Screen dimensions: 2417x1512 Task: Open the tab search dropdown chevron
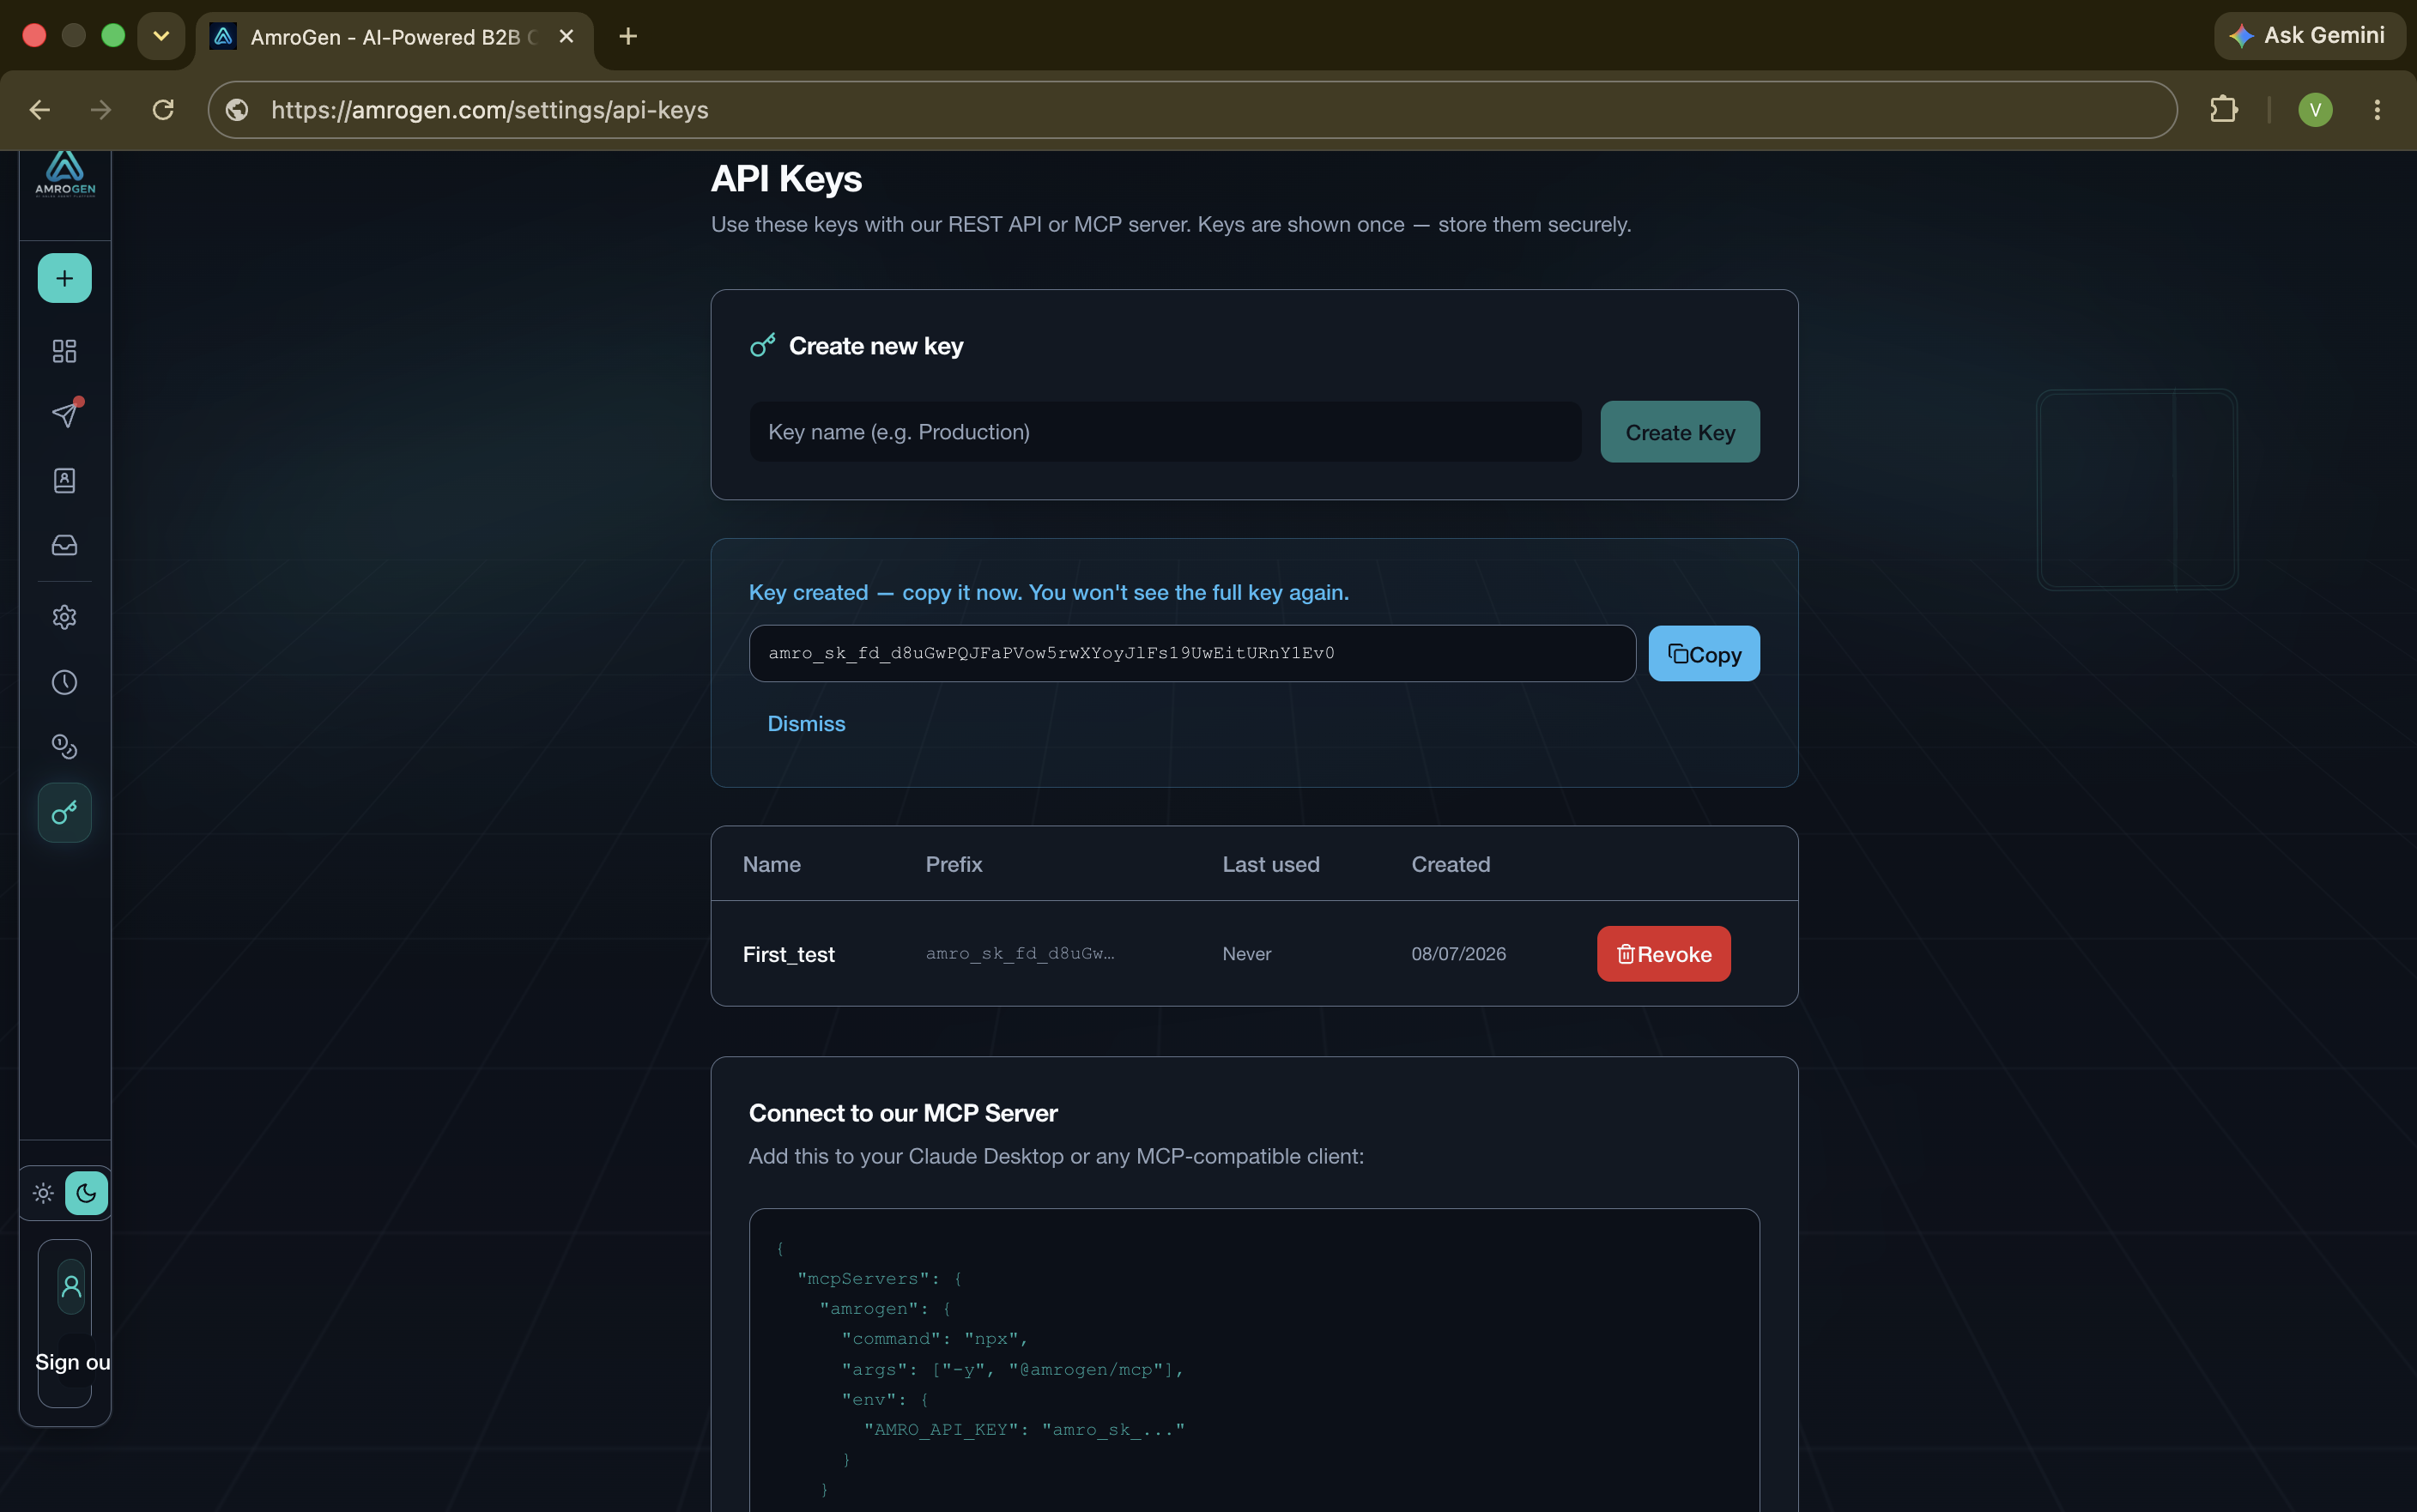[161, 36]
